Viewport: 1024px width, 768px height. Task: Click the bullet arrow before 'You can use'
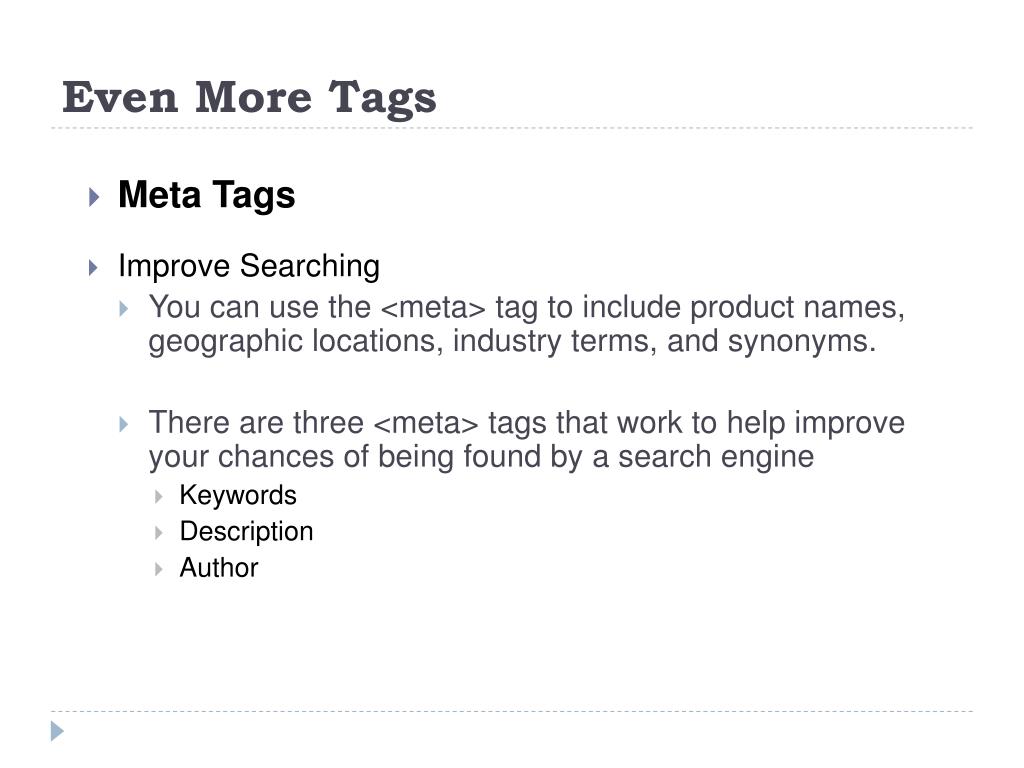coord(124,308)
